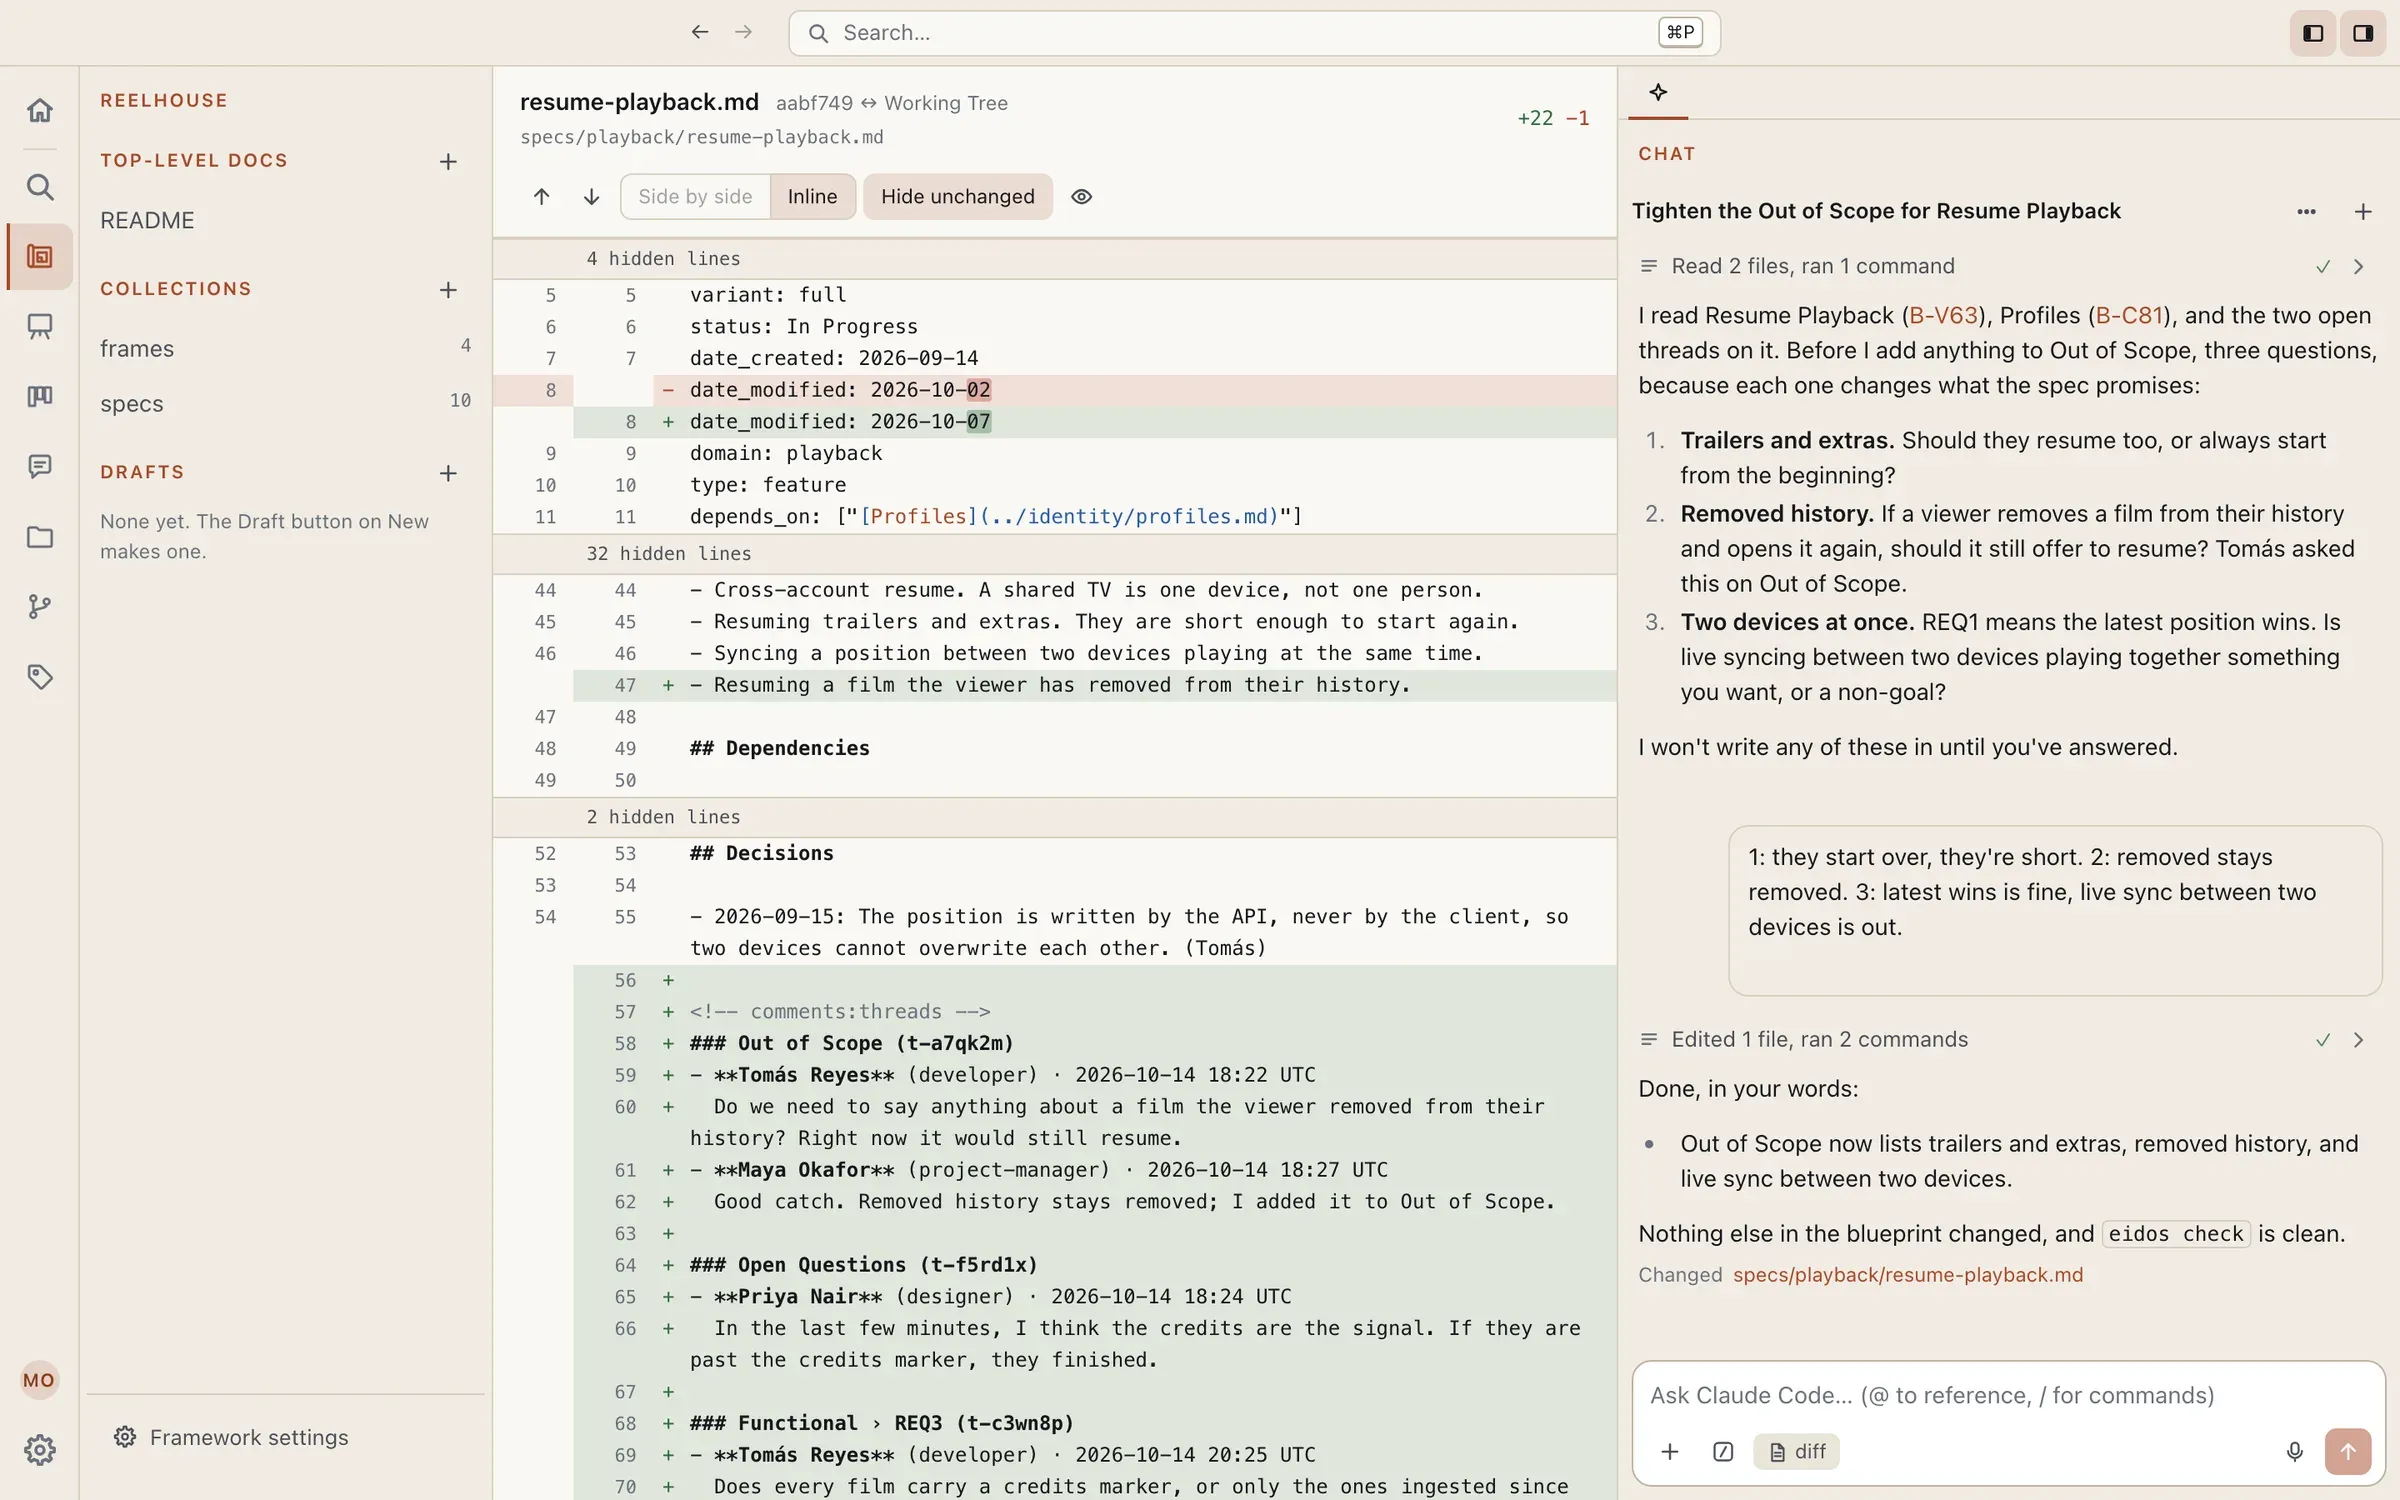The image size is (2400, 1500).
Task: Expand the 4 hidden lines
Action: pos(1054,259)
